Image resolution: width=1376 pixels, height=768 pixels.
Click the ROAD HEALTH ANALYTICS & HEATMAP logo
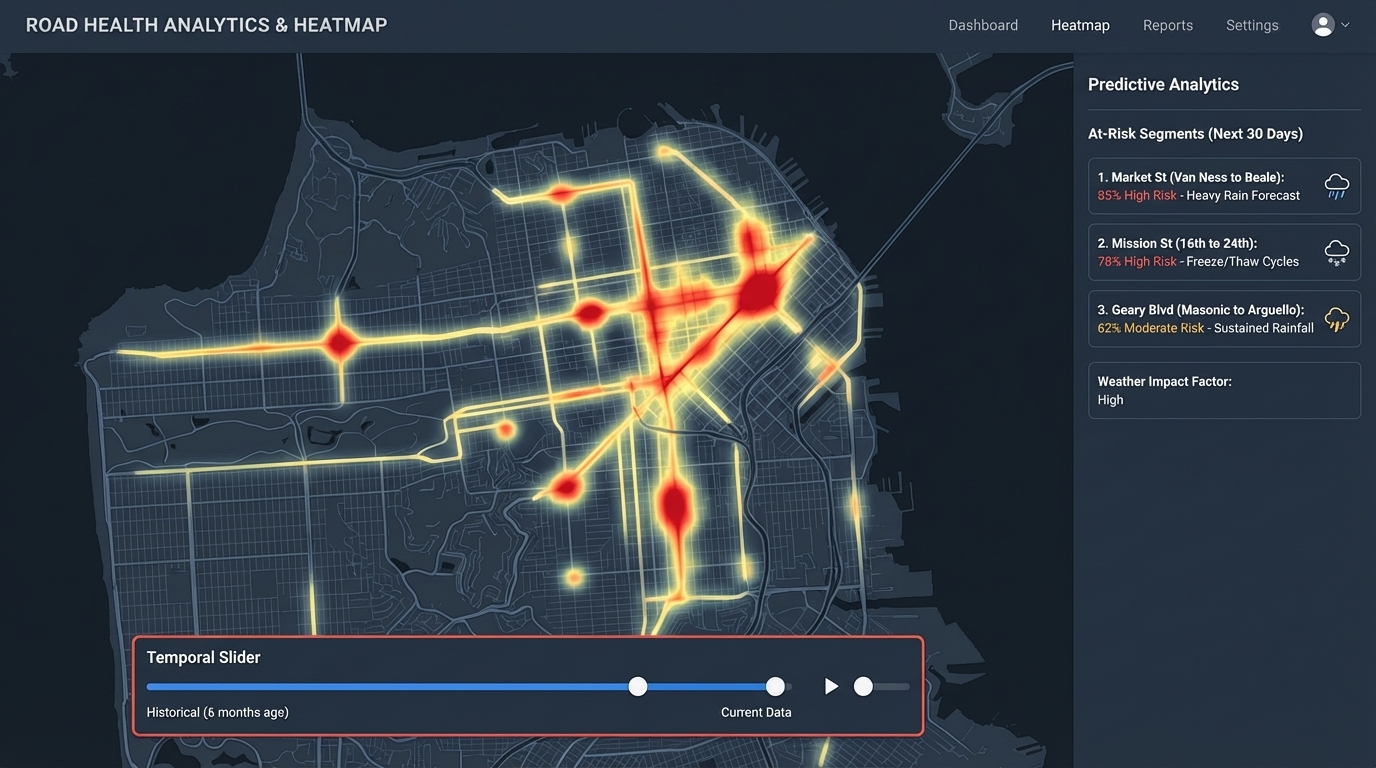206,24
